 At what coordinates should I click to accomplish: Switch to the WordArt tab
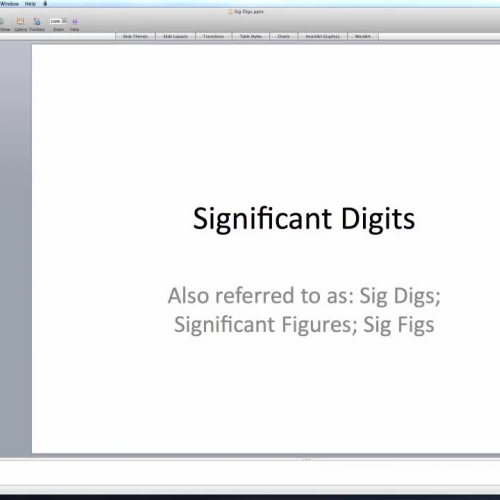(x=363, y=36)
